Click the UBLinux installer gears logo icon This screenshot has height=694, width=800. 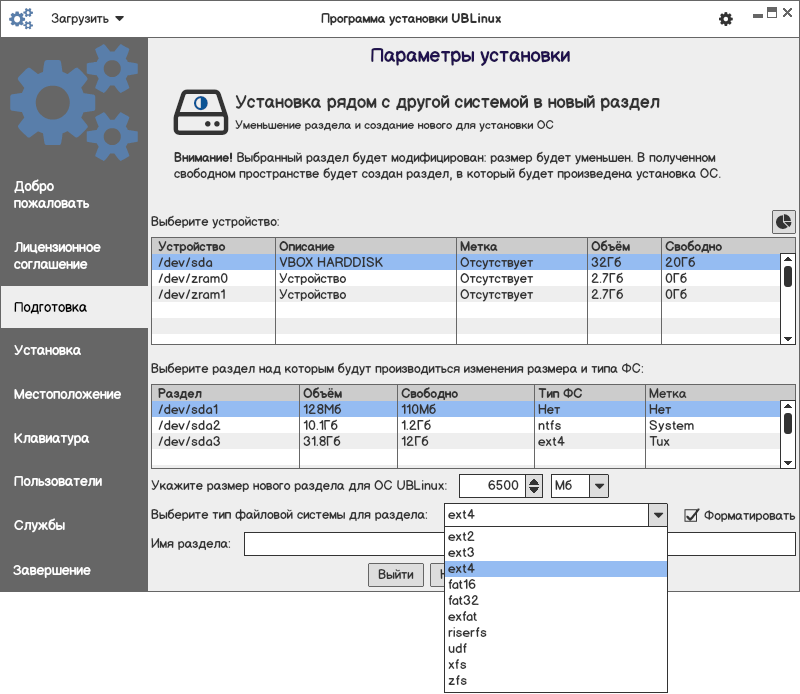[x=21, y=19]
